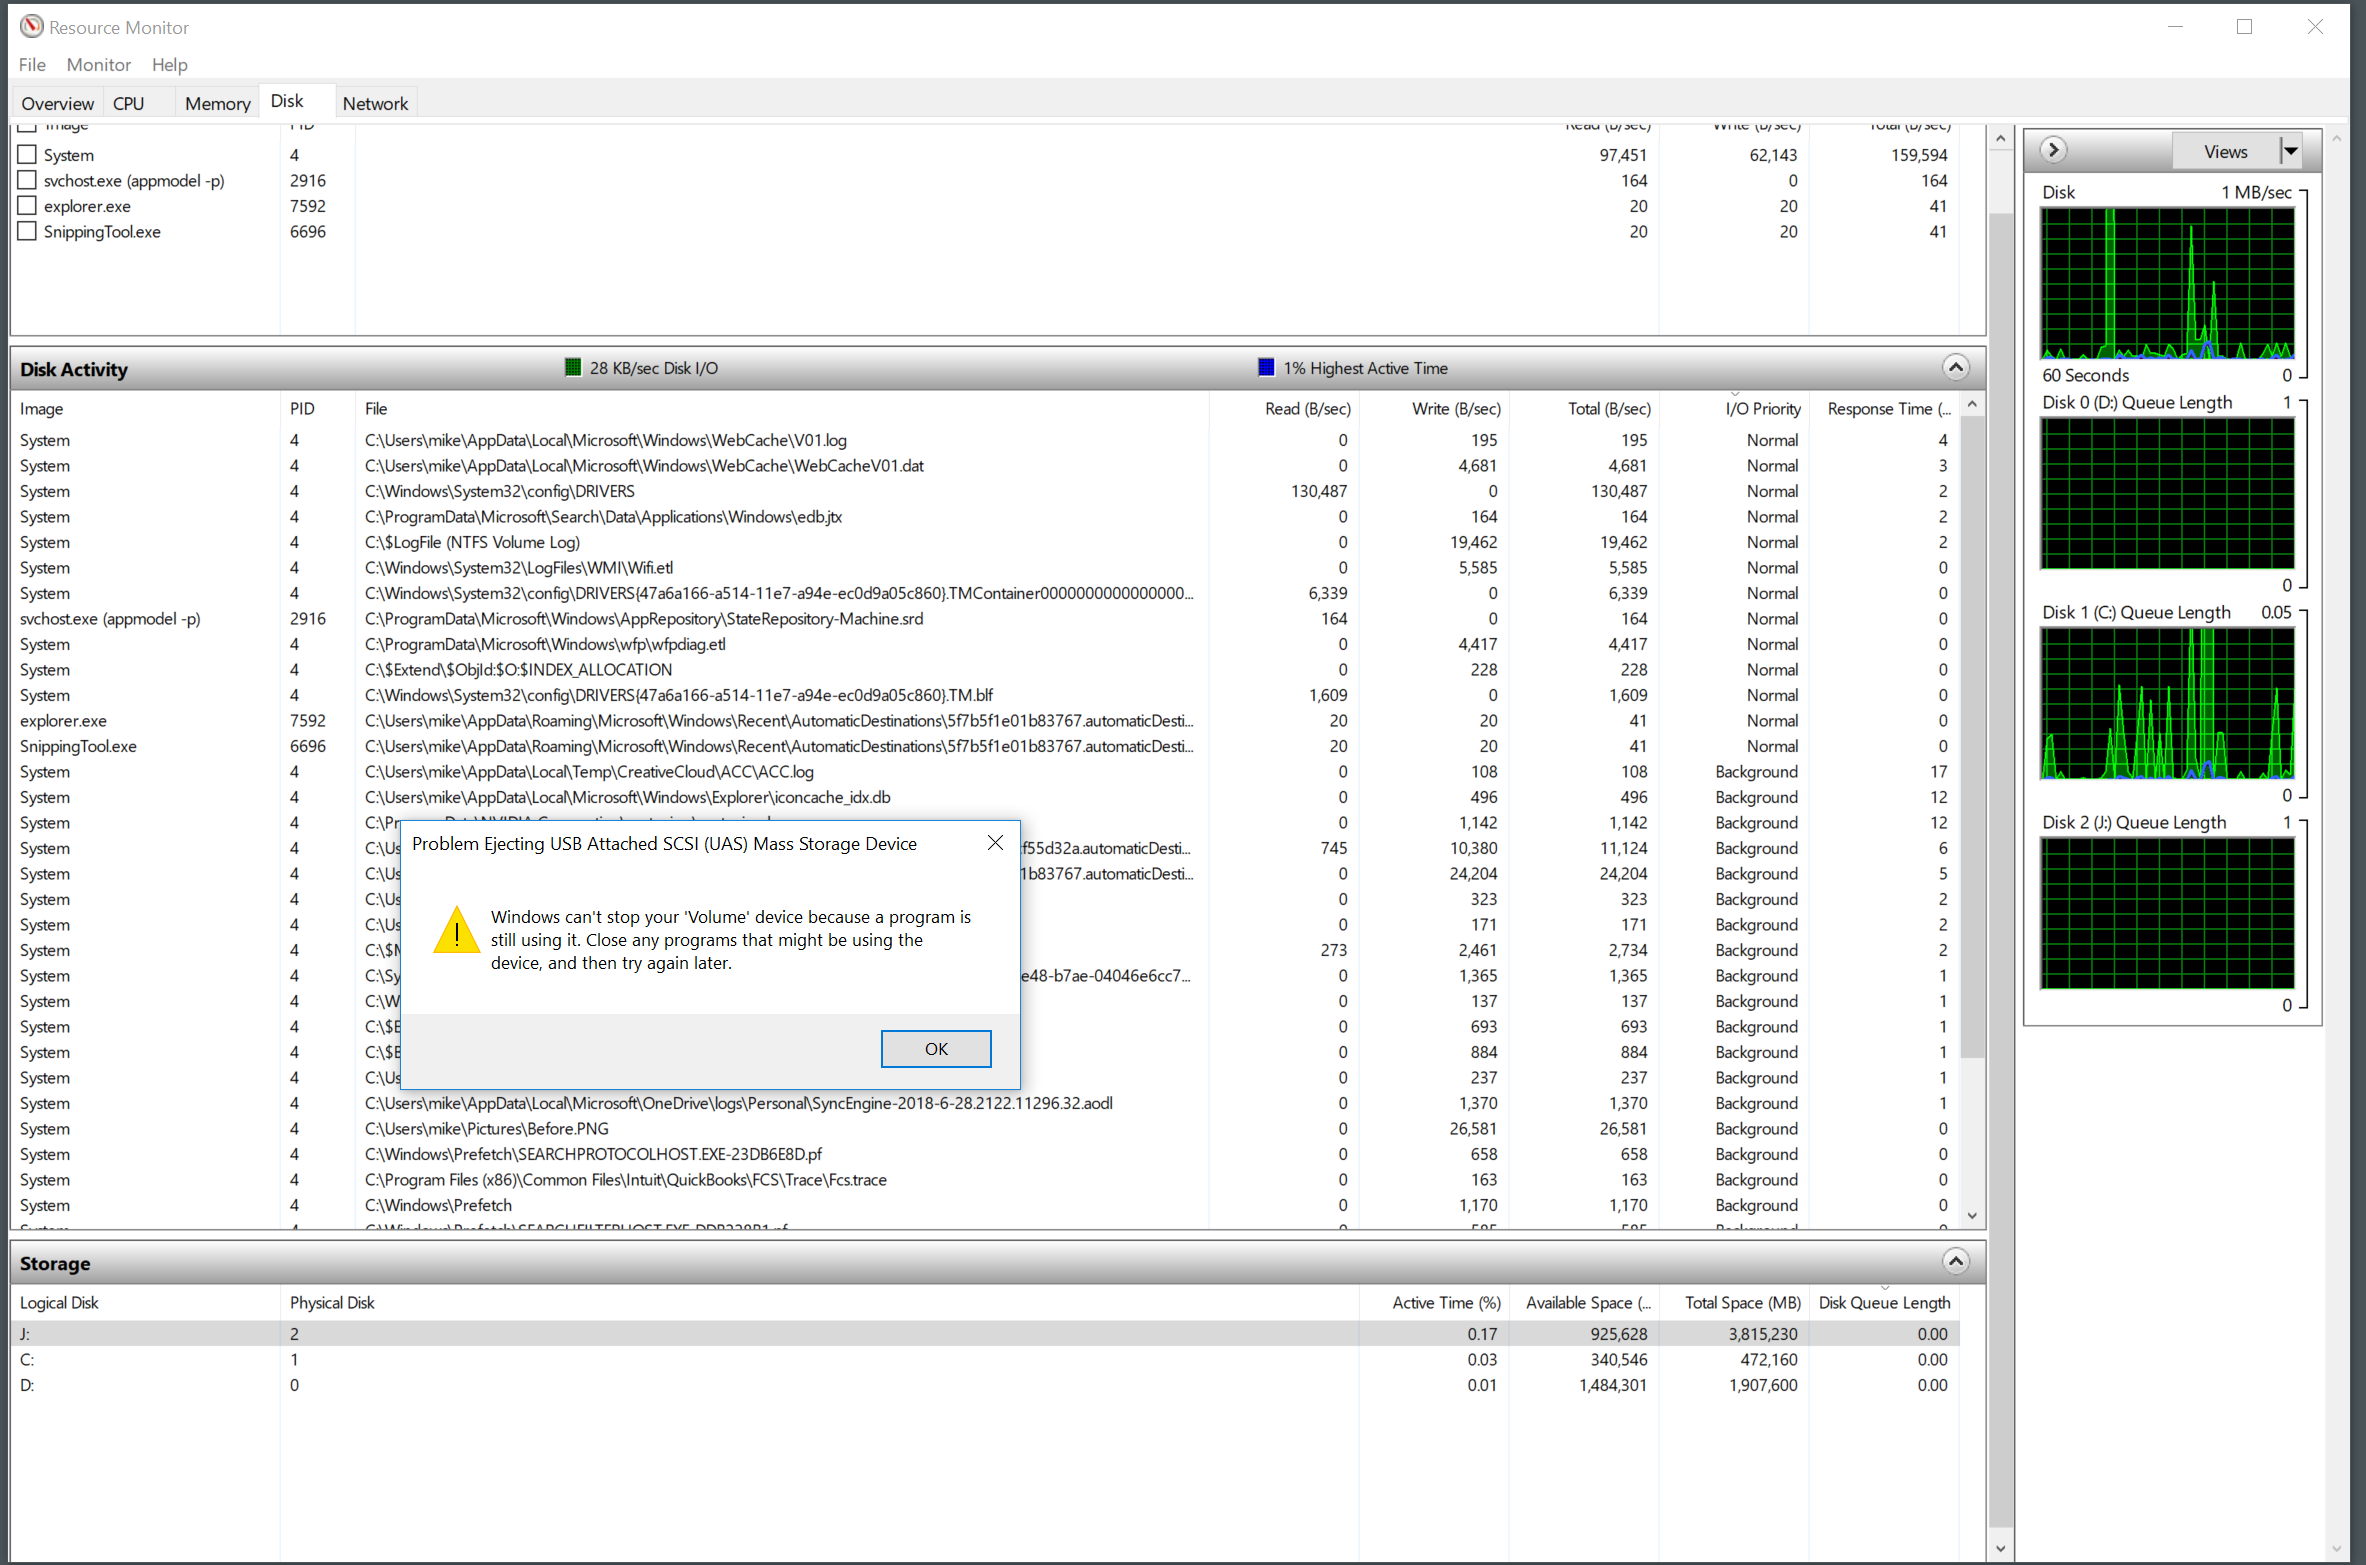Image resolution: width=2366 pixels, height=1565 pixels.
Task: Open the Views dropdown arrow
Action: pyautogui.click(x=2290, y=151)
